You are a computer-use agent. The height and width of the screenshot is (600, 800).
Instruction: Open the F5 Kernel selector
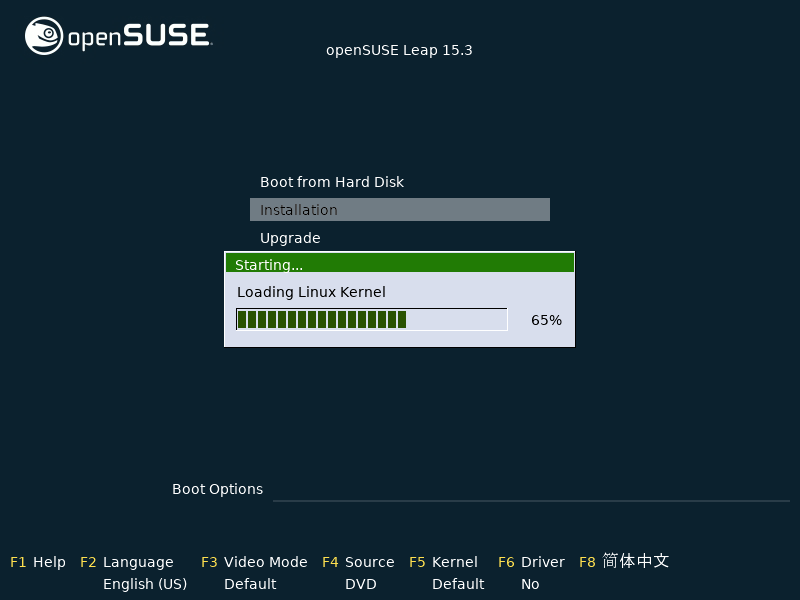pos(443,562)
